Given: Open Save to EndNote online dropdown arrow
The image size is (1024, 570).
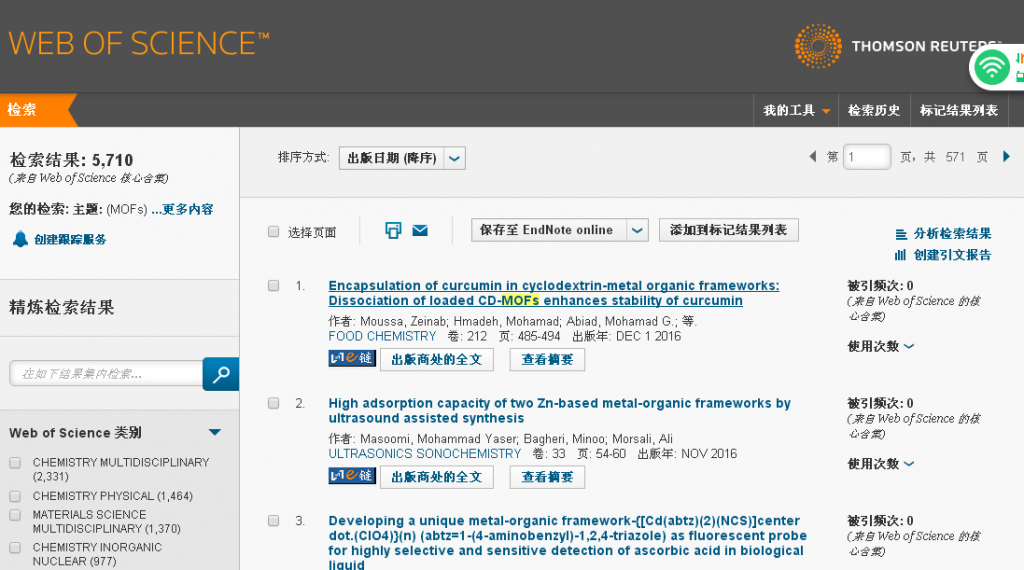Looking at the screenshot, I should (x=637, y=230).
